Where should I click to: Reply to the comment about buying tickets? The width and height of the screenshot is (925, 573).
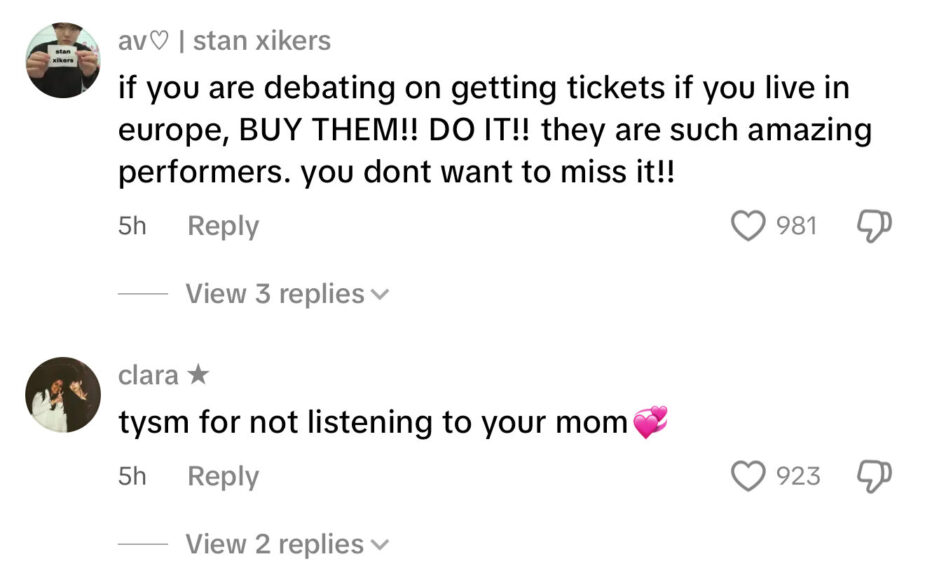click(x=223, y=226)
